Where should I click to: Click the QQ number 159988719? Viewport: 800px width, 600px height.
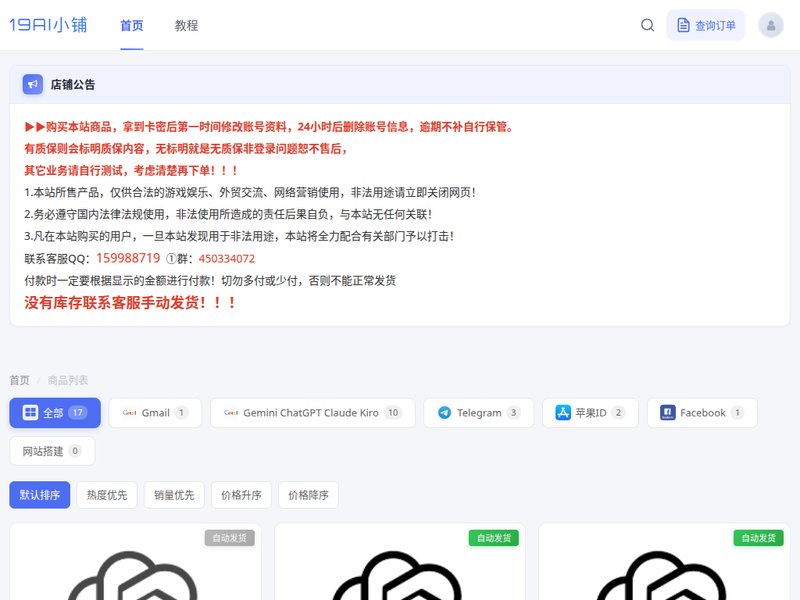pos(128,258)
